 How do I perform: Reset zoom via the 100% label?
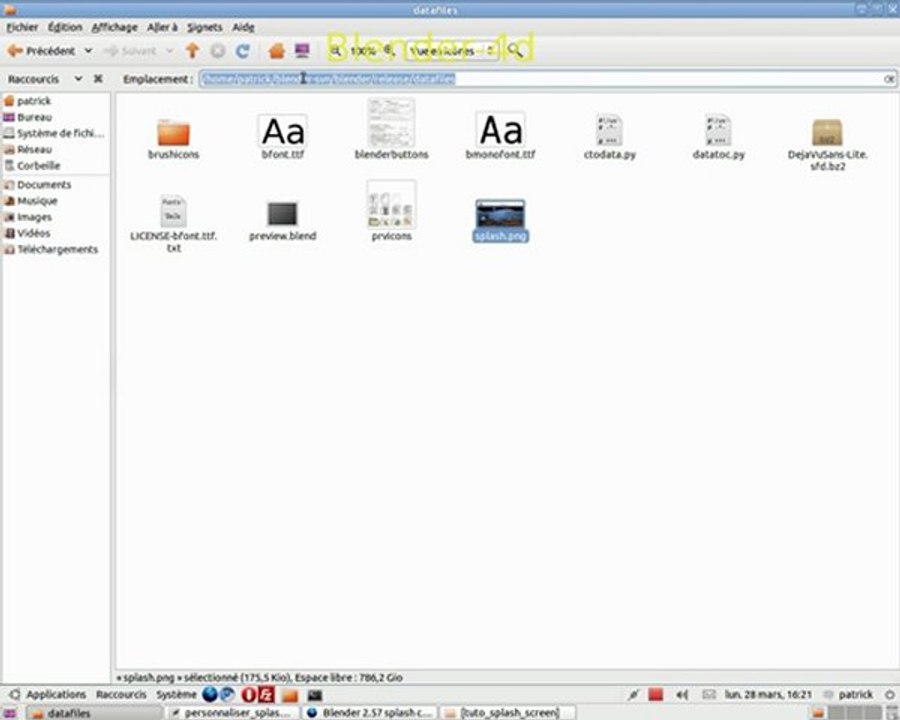[363, 51]
